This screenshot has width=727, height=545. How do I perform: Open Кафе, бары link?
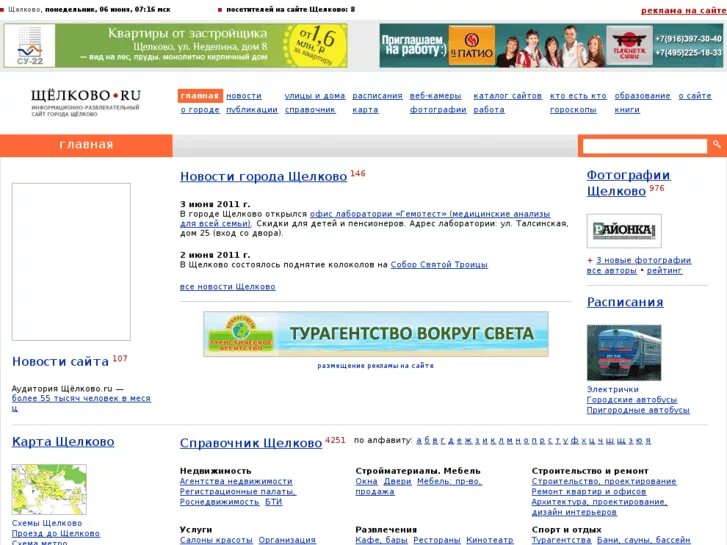point(382,540)
